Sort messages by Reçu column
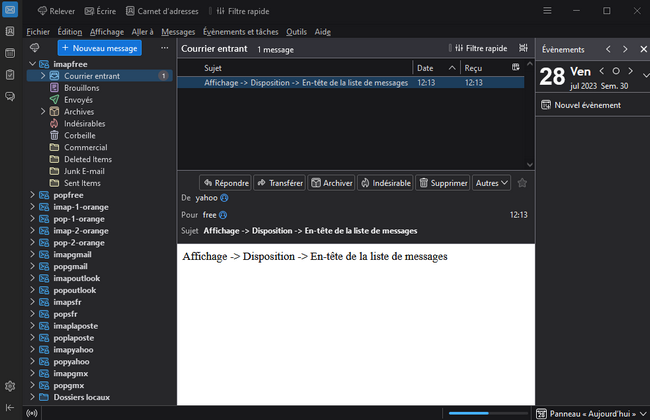Screen dimensions: 650x420 coord(473,68)
